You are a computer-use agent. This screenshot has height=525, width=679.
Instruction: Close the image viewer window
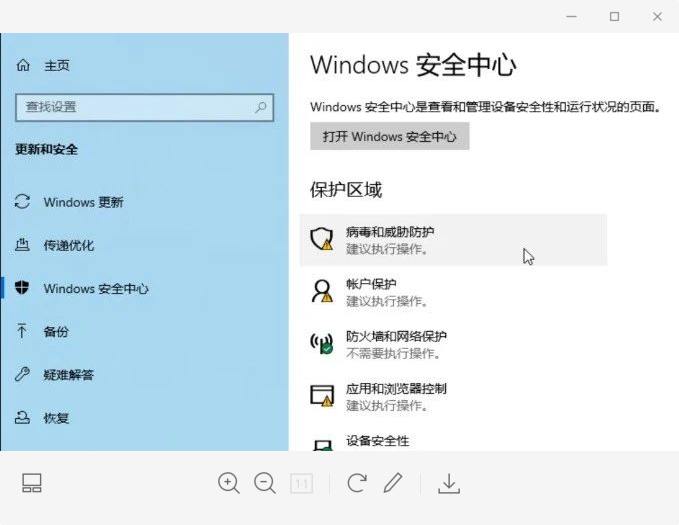tap(657, 16)
